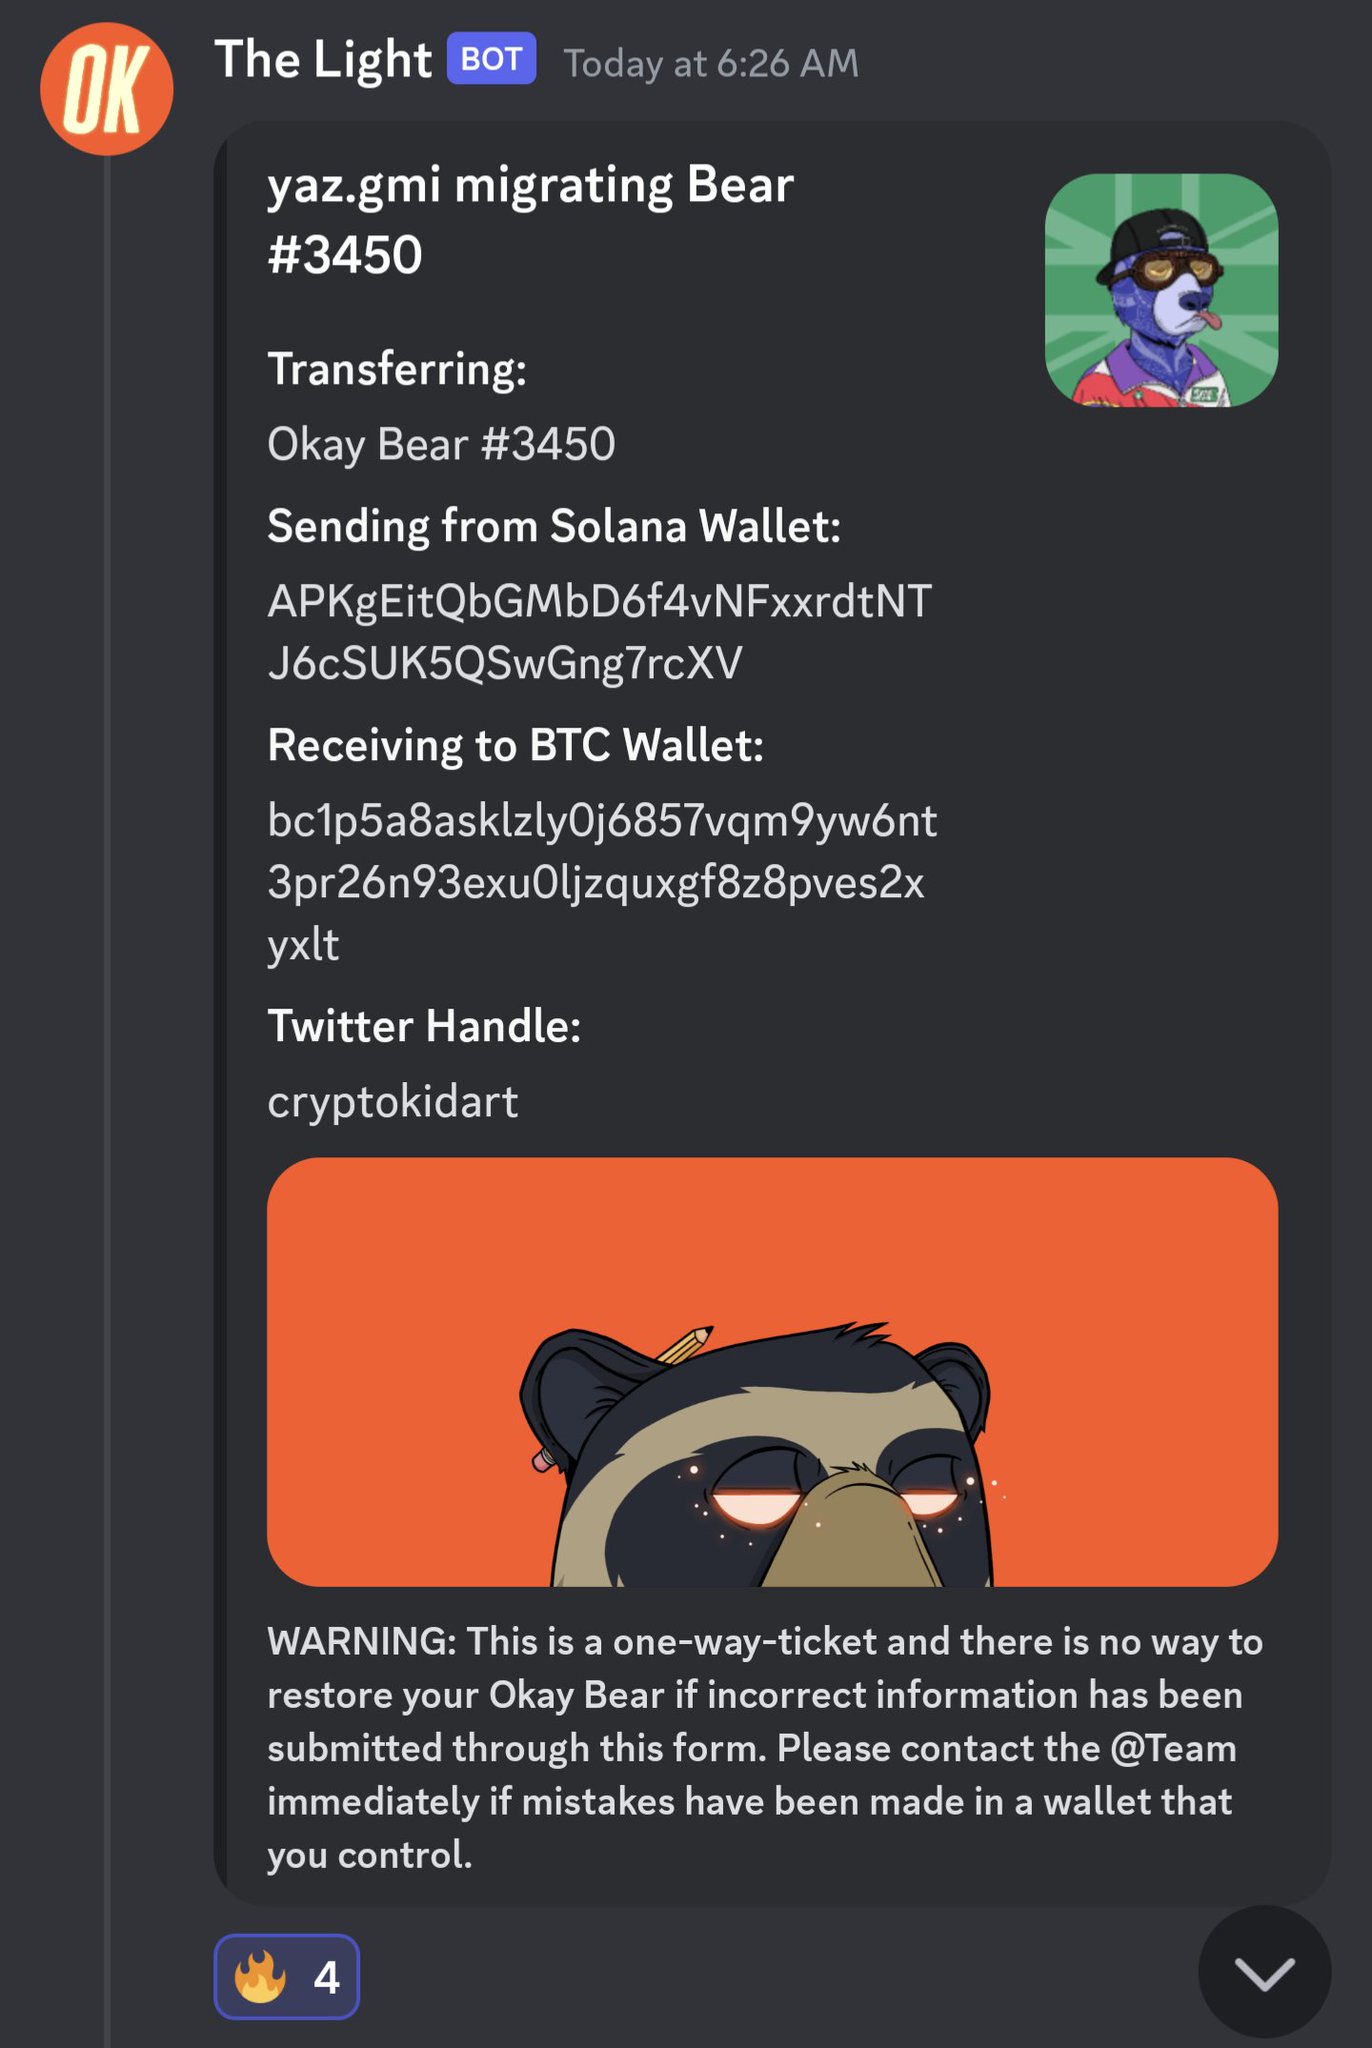Screen dimensions: 1372x2048
Task: Click the reaction count number 4
Action: [x=326, y=1978]
